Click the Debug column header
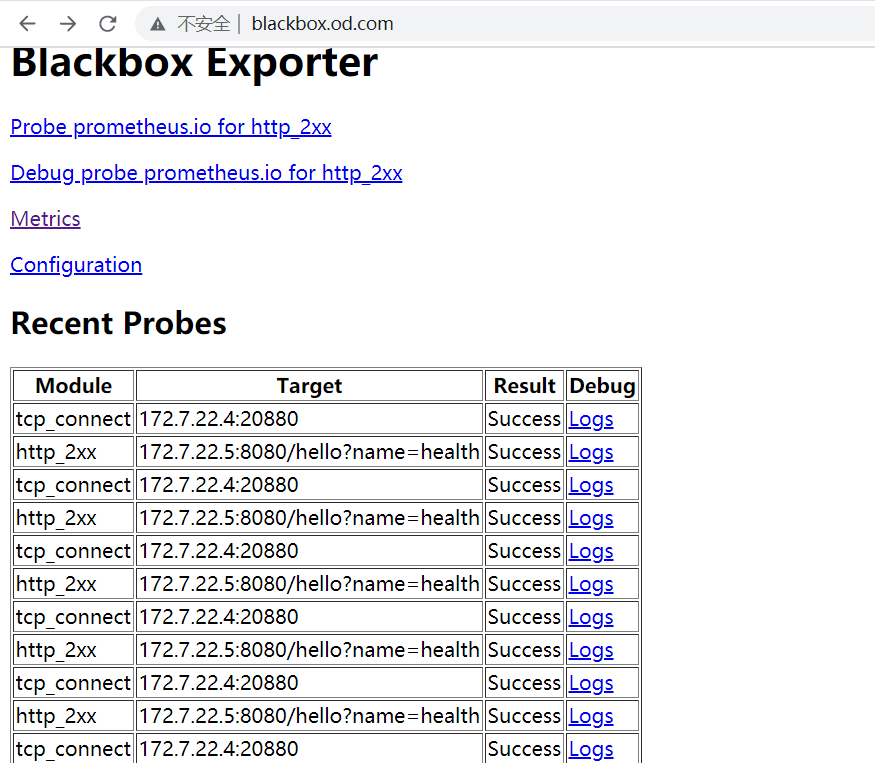This screenshot has height=763, width=875. [x=602, y=386]
